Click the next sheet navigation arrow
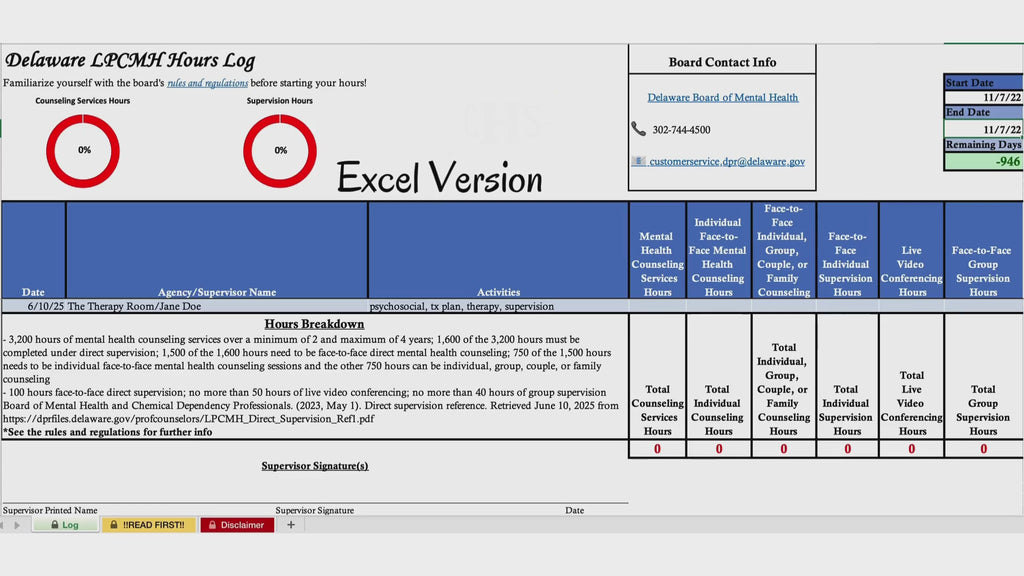The height and width of the screenshot is (576, 1024). (x=17, y=525)
